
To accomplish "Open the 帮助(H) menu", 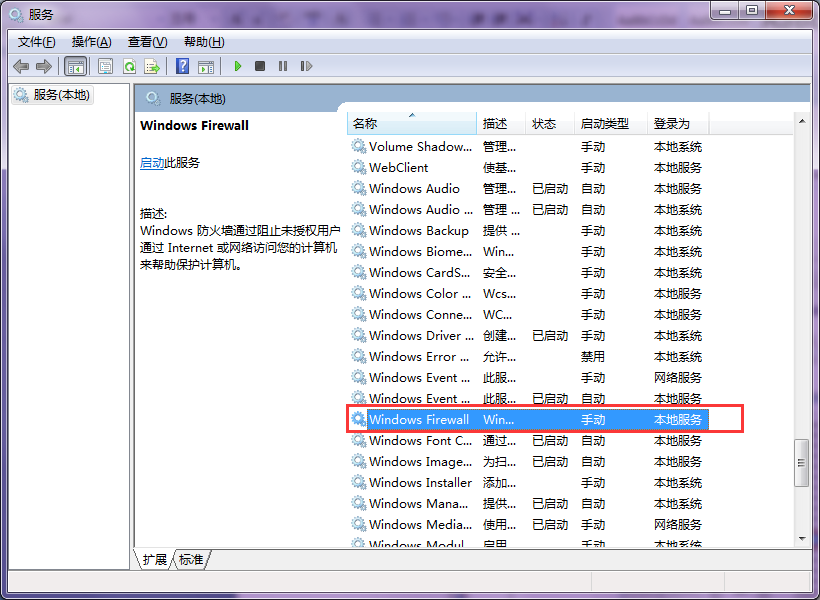I will pyautogui.click(x=204, y=42).
